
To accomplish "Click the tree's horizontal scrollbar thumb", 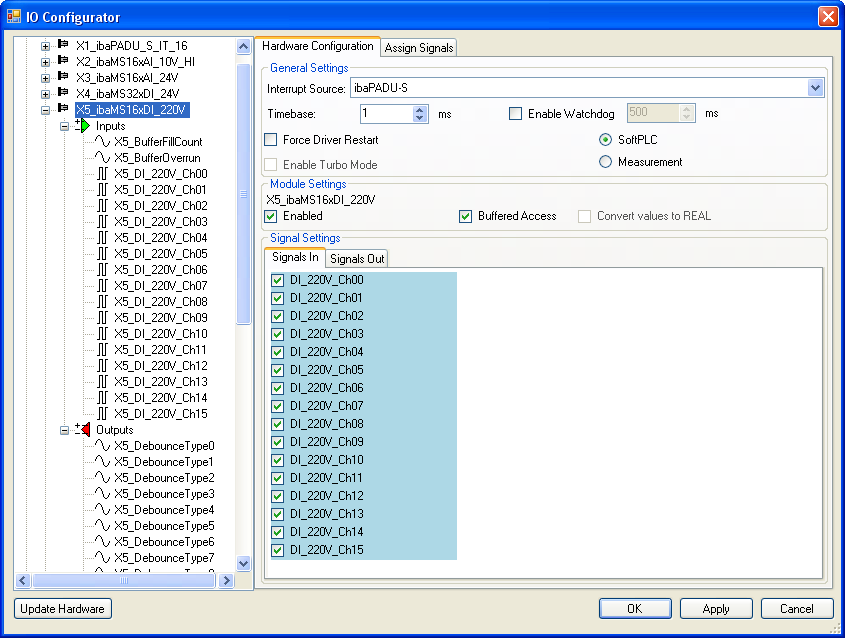I will pyautogui.click(x=124, y=580).
